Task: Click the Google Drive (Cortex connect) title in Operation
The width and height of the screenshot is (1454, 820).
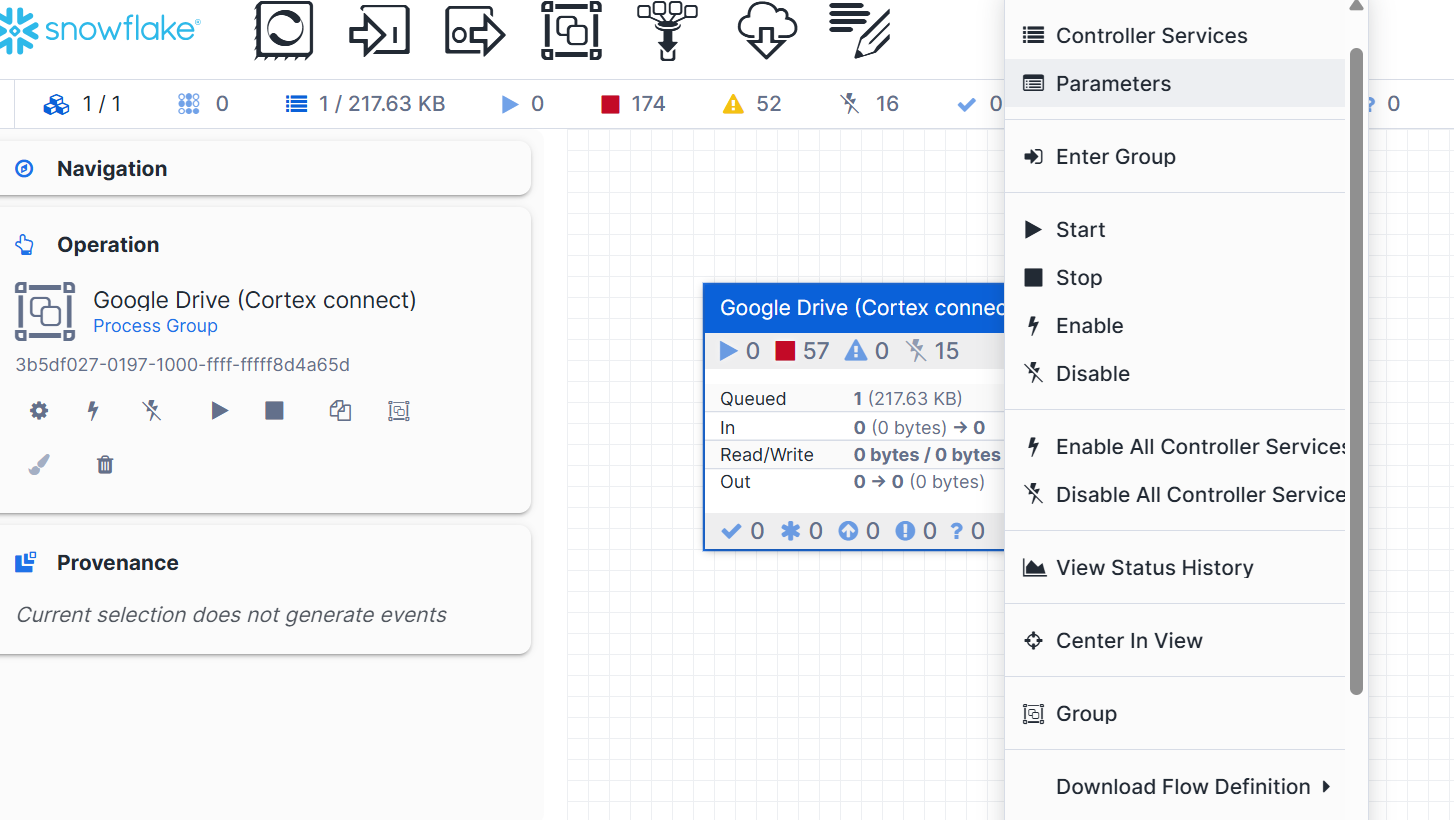Action: pos(255,300)
